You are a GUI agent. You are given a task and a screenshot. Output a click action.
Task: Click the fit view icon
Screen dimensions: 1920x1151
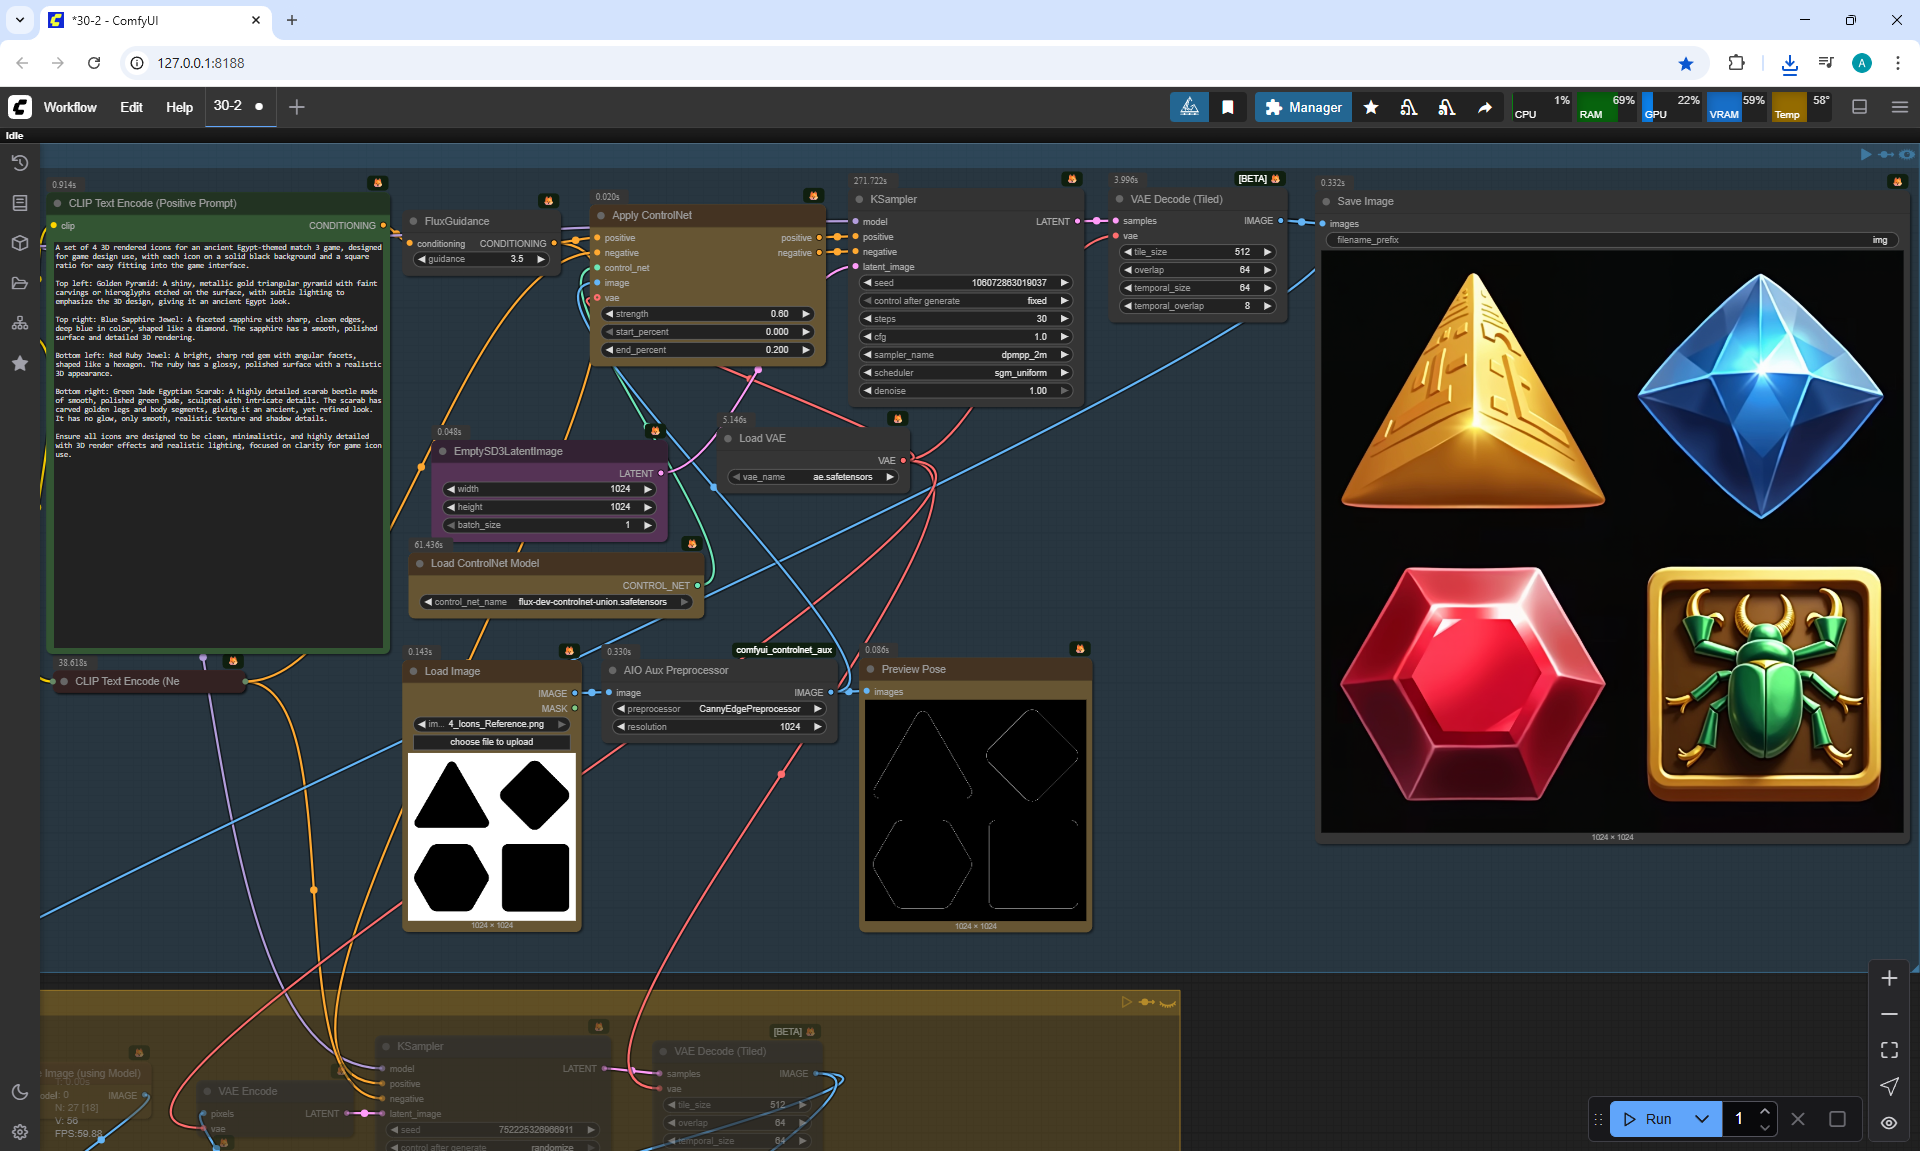click(x=1889, y=1050)
